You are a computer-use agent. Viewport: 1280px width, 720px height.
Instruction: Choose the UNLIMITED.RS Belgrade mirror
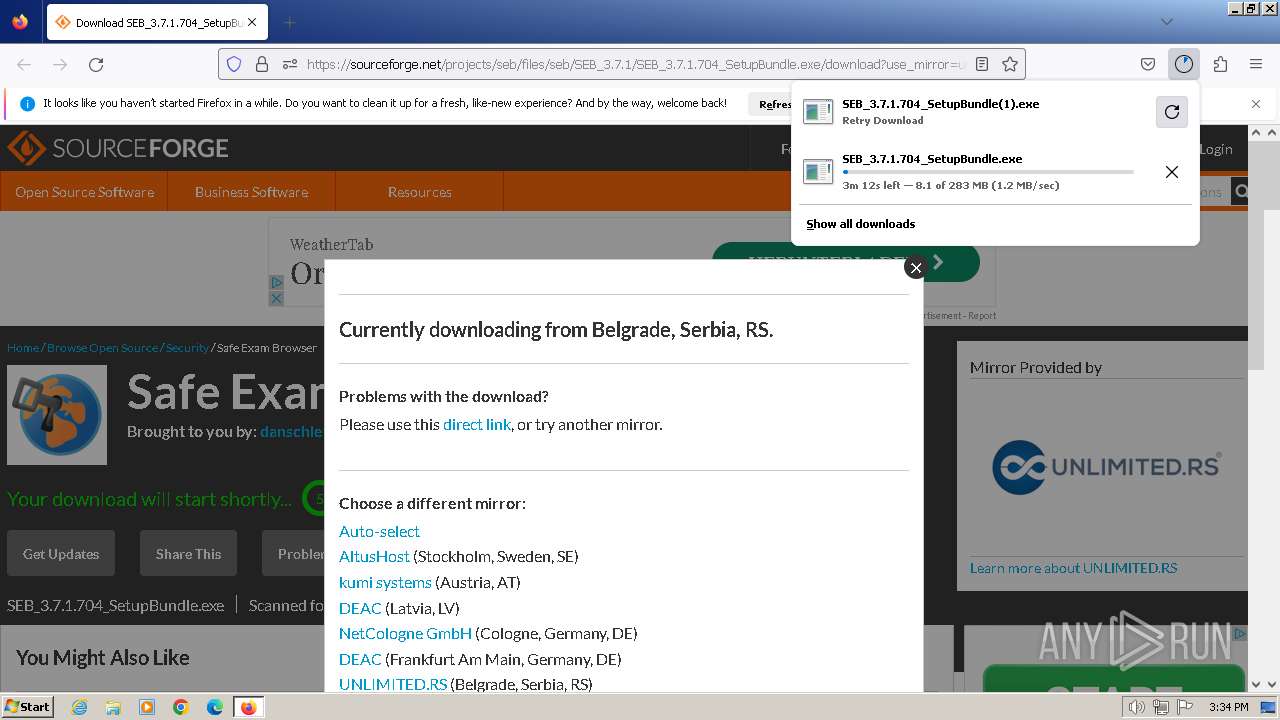(393, 684)
